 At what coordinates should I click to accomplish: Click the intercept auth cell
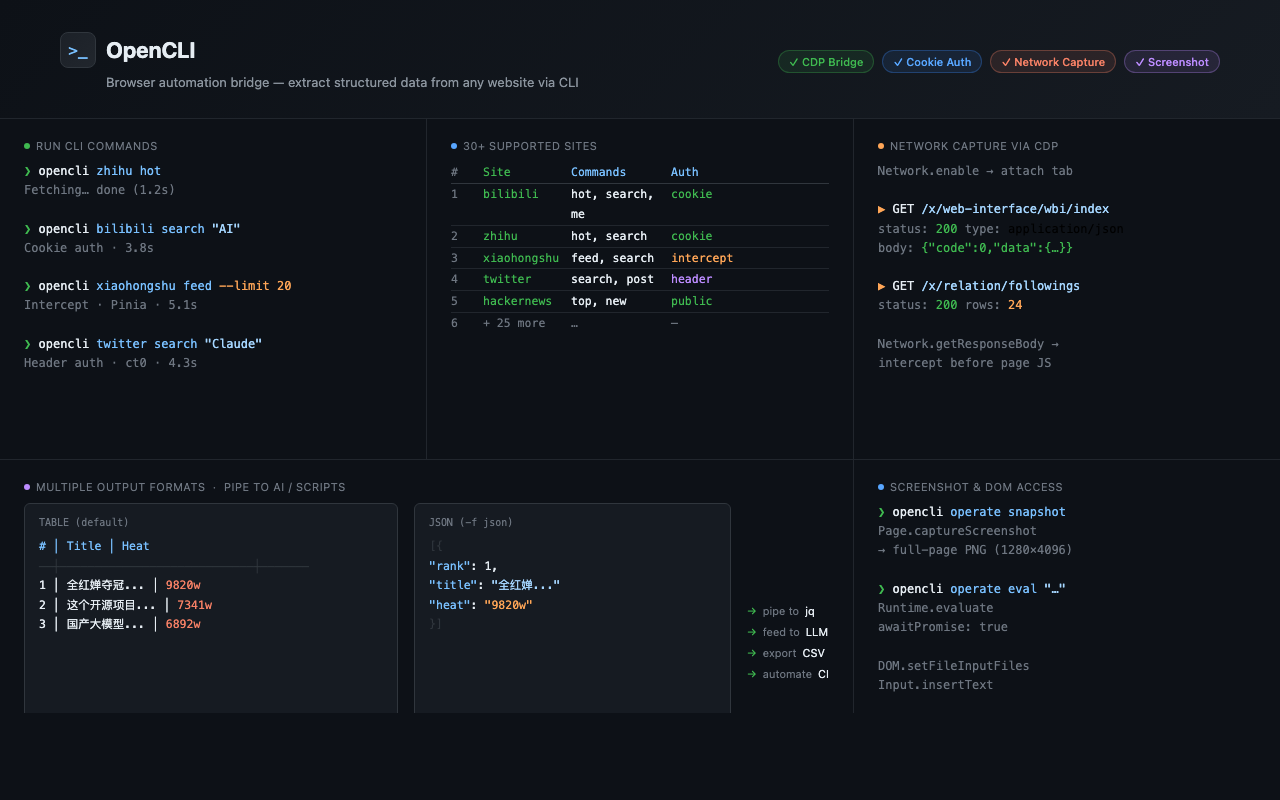click(702, 258)
